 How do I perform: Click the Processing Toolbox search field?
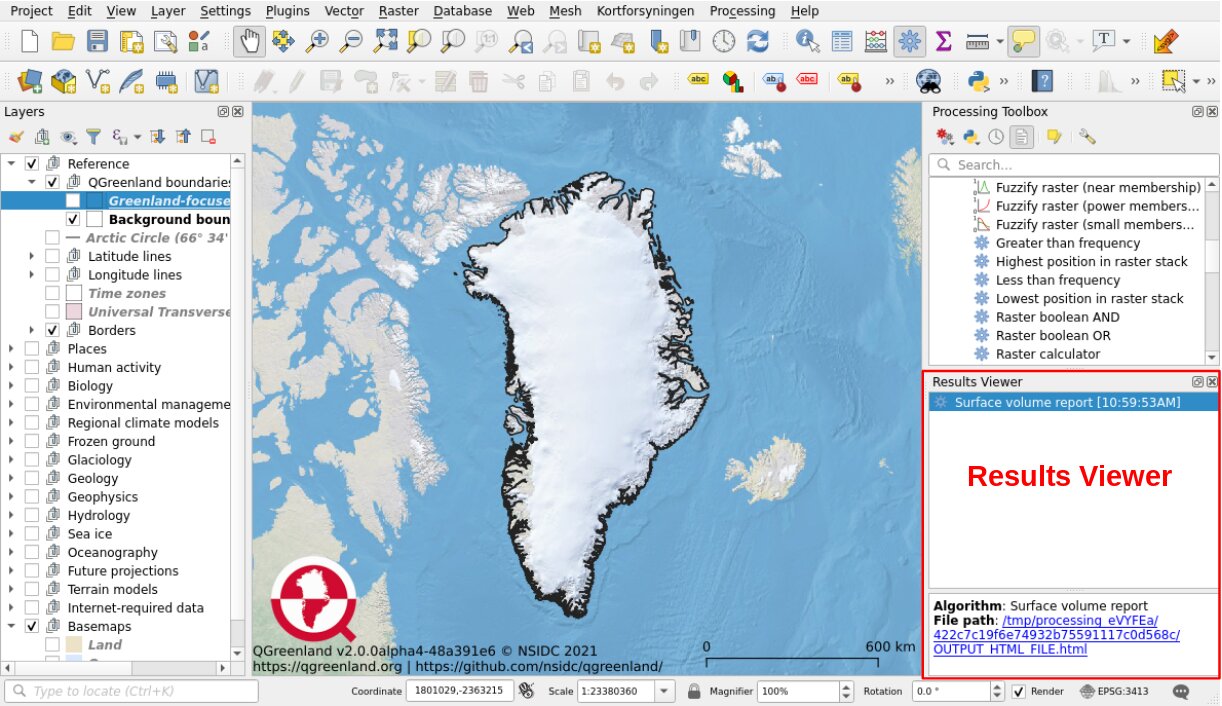tap(1074, 165)
